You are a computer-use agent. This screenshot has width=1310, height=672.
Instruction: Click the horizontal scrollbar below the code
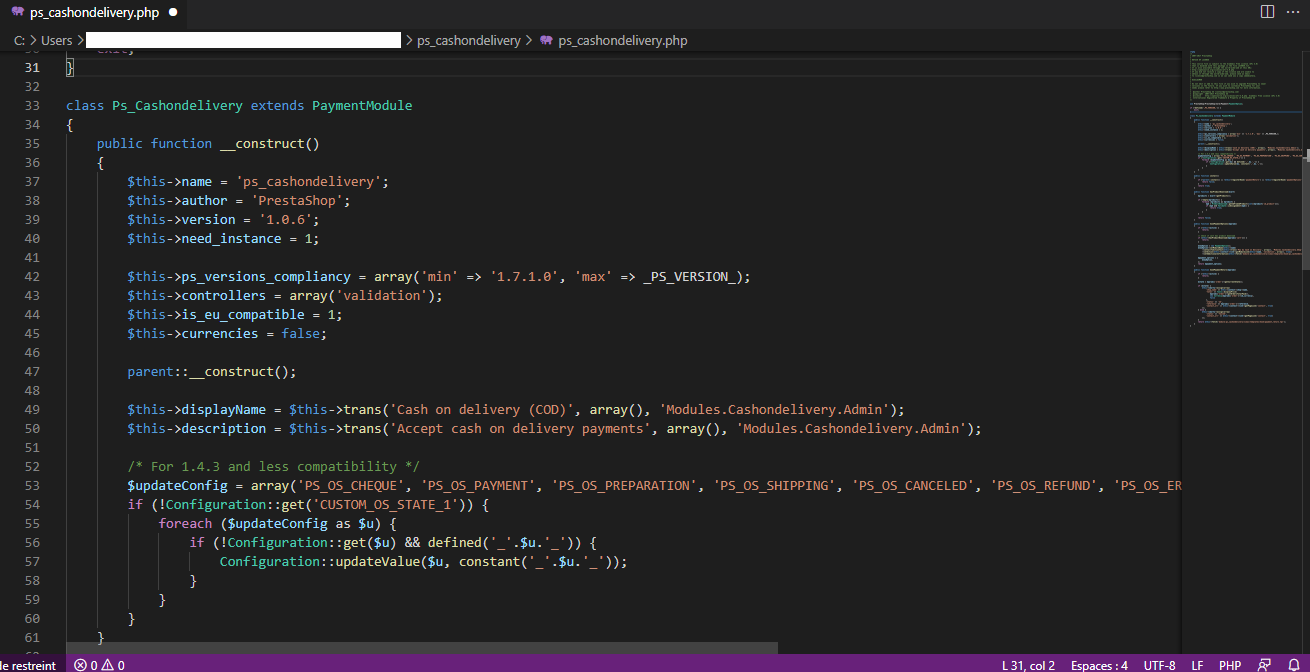click(420, 648)
